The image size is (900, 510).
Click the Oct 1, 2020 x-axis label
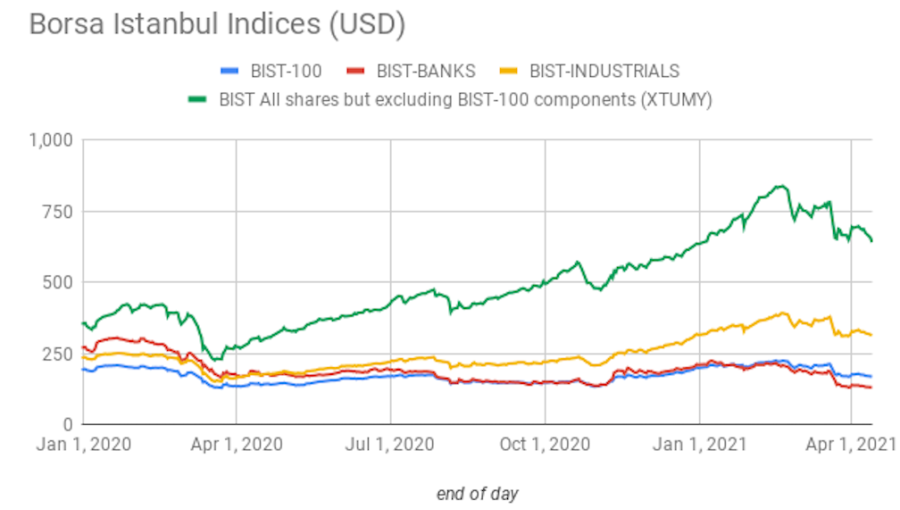click(545, 443)
